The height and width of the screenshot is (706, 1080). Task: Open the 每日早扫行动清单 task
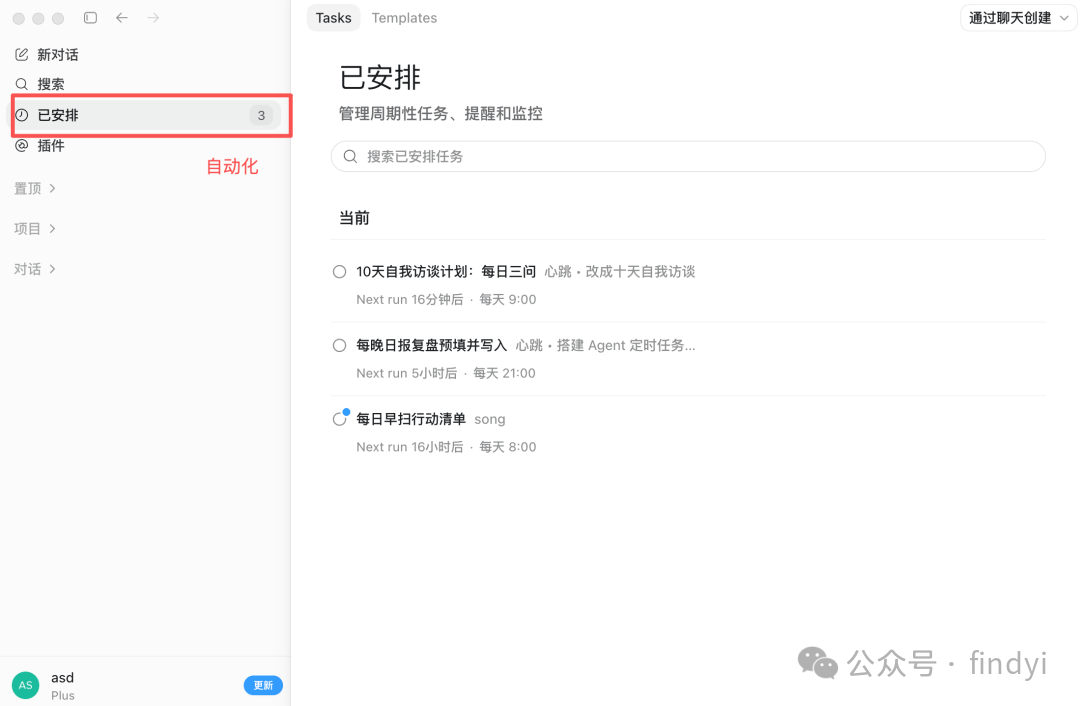click(x=411, y=419)
